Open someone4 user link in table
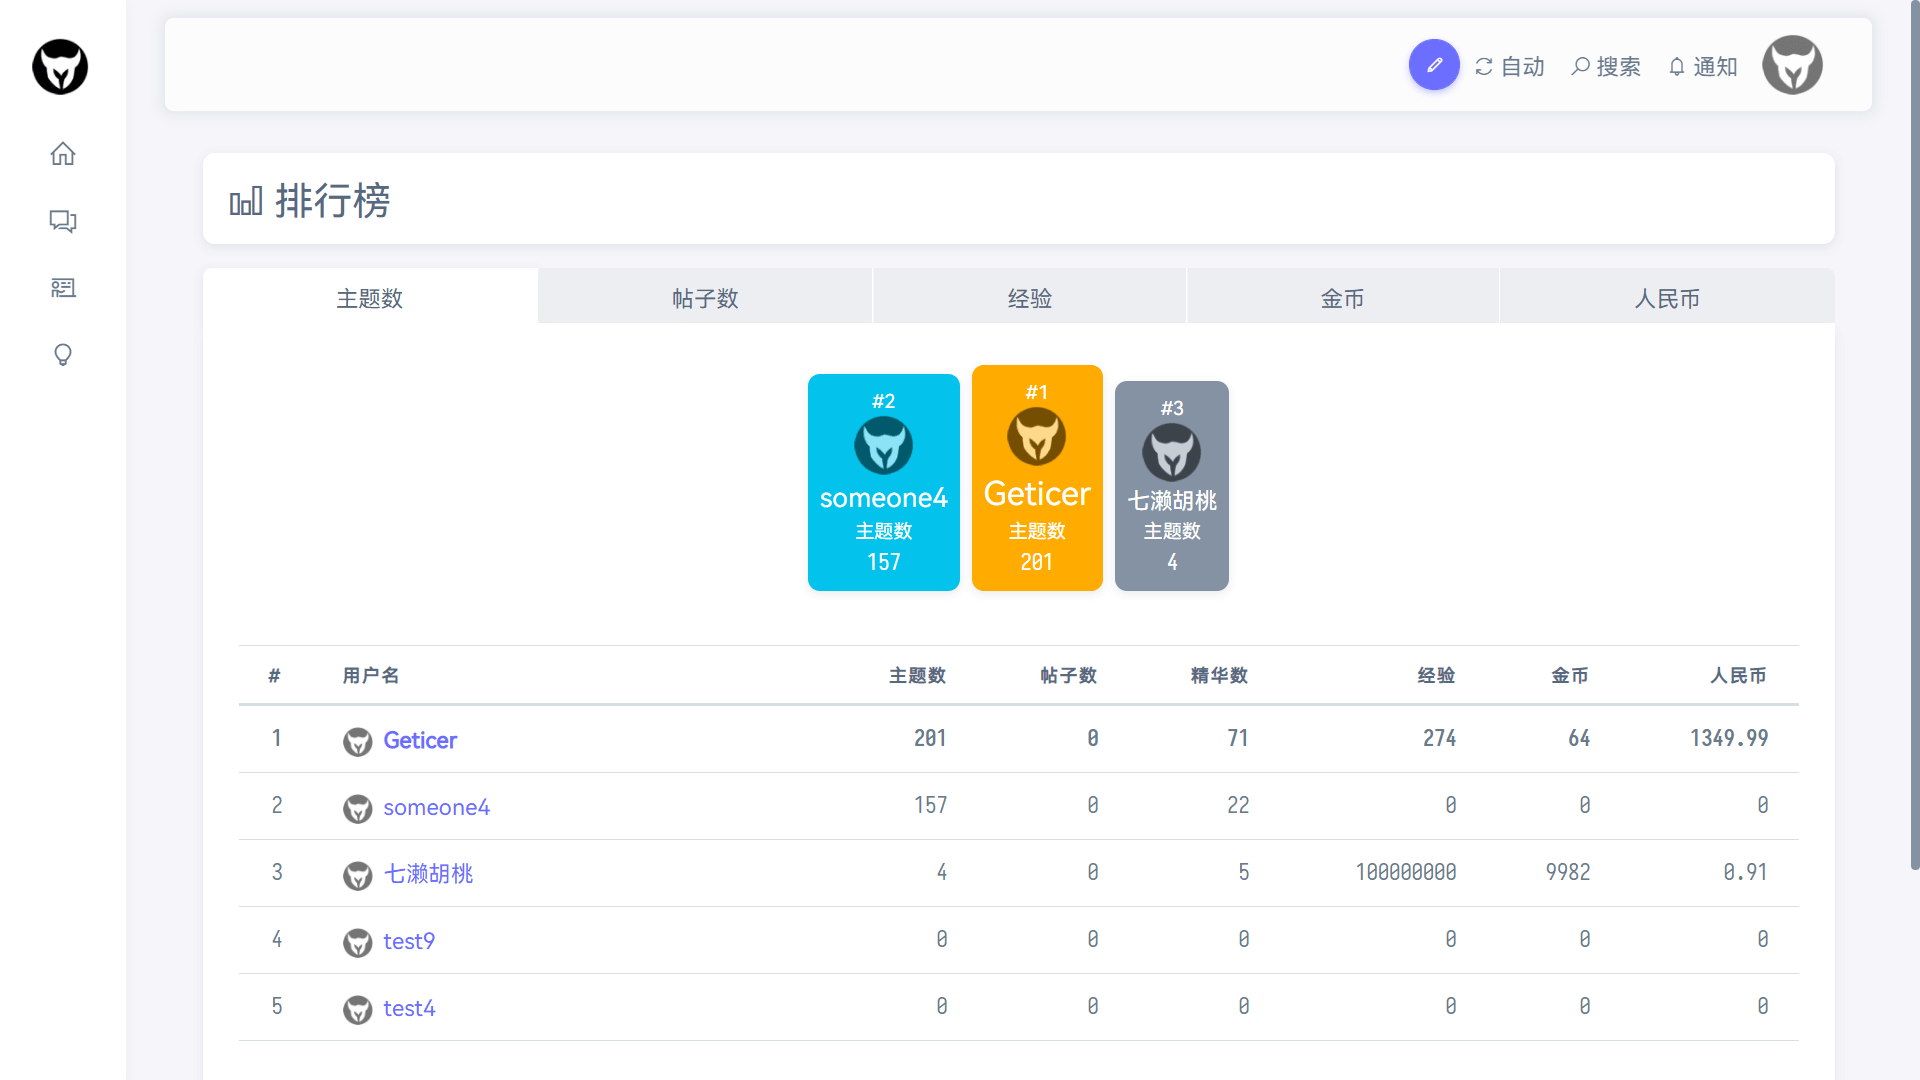The width and height of the screenshot is (1920, 1080). pos(436,807)
